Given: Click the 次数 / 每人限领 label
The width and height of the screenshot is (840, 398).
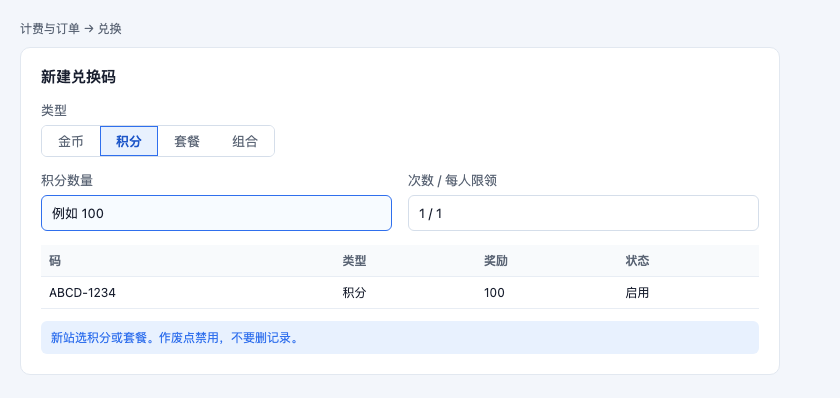Looking at the screenshot, I should click(452, 181).
